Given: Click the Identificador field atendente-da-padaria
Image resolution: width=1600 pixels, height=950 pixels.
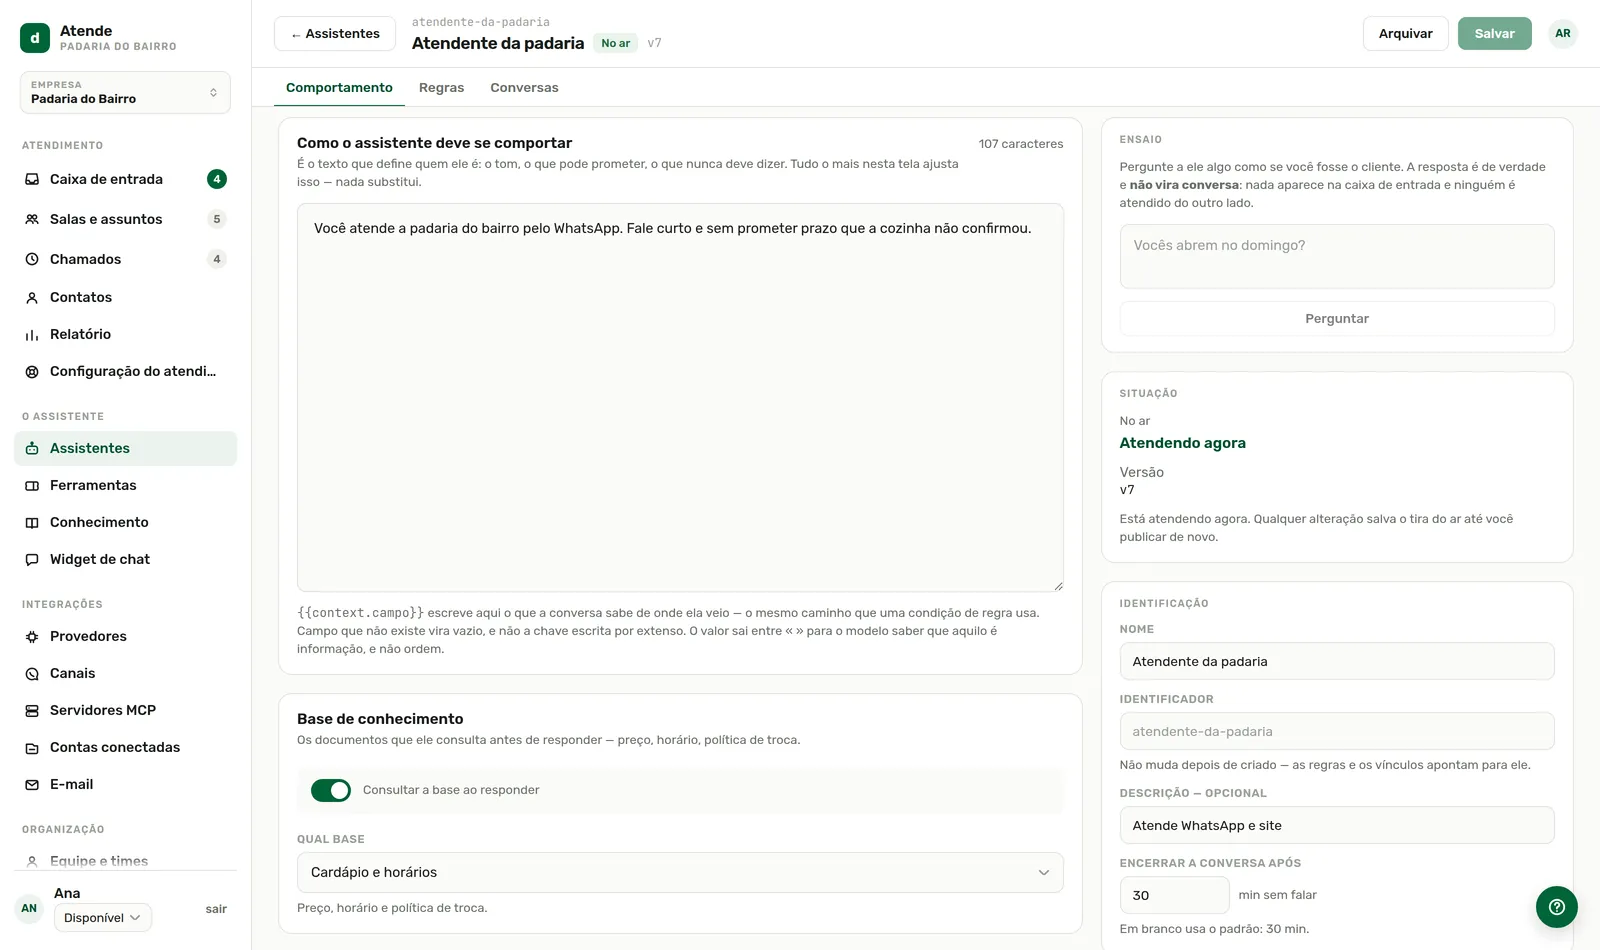Looking at the screenshot, I should pos(1337,731).
